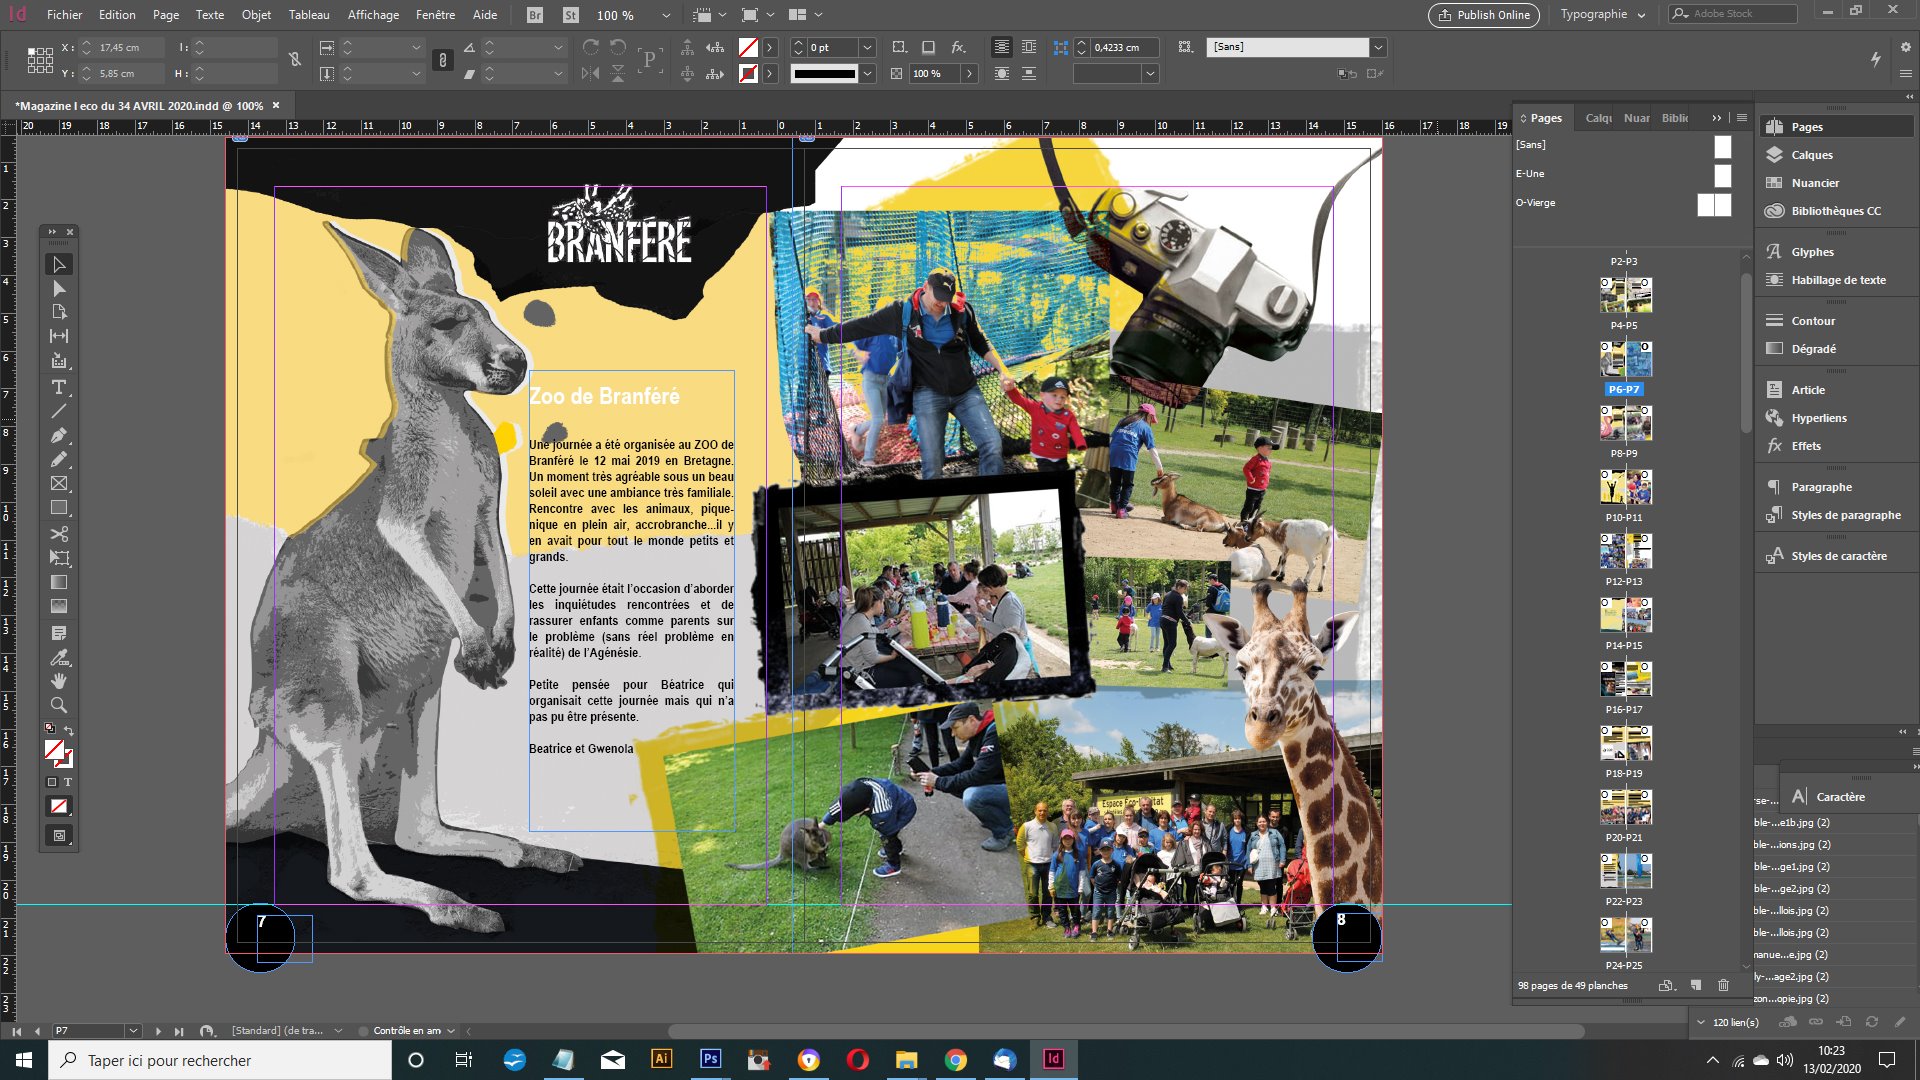Enable no text wrap option
The image size is (1920, 1080).
(1001, 47)
